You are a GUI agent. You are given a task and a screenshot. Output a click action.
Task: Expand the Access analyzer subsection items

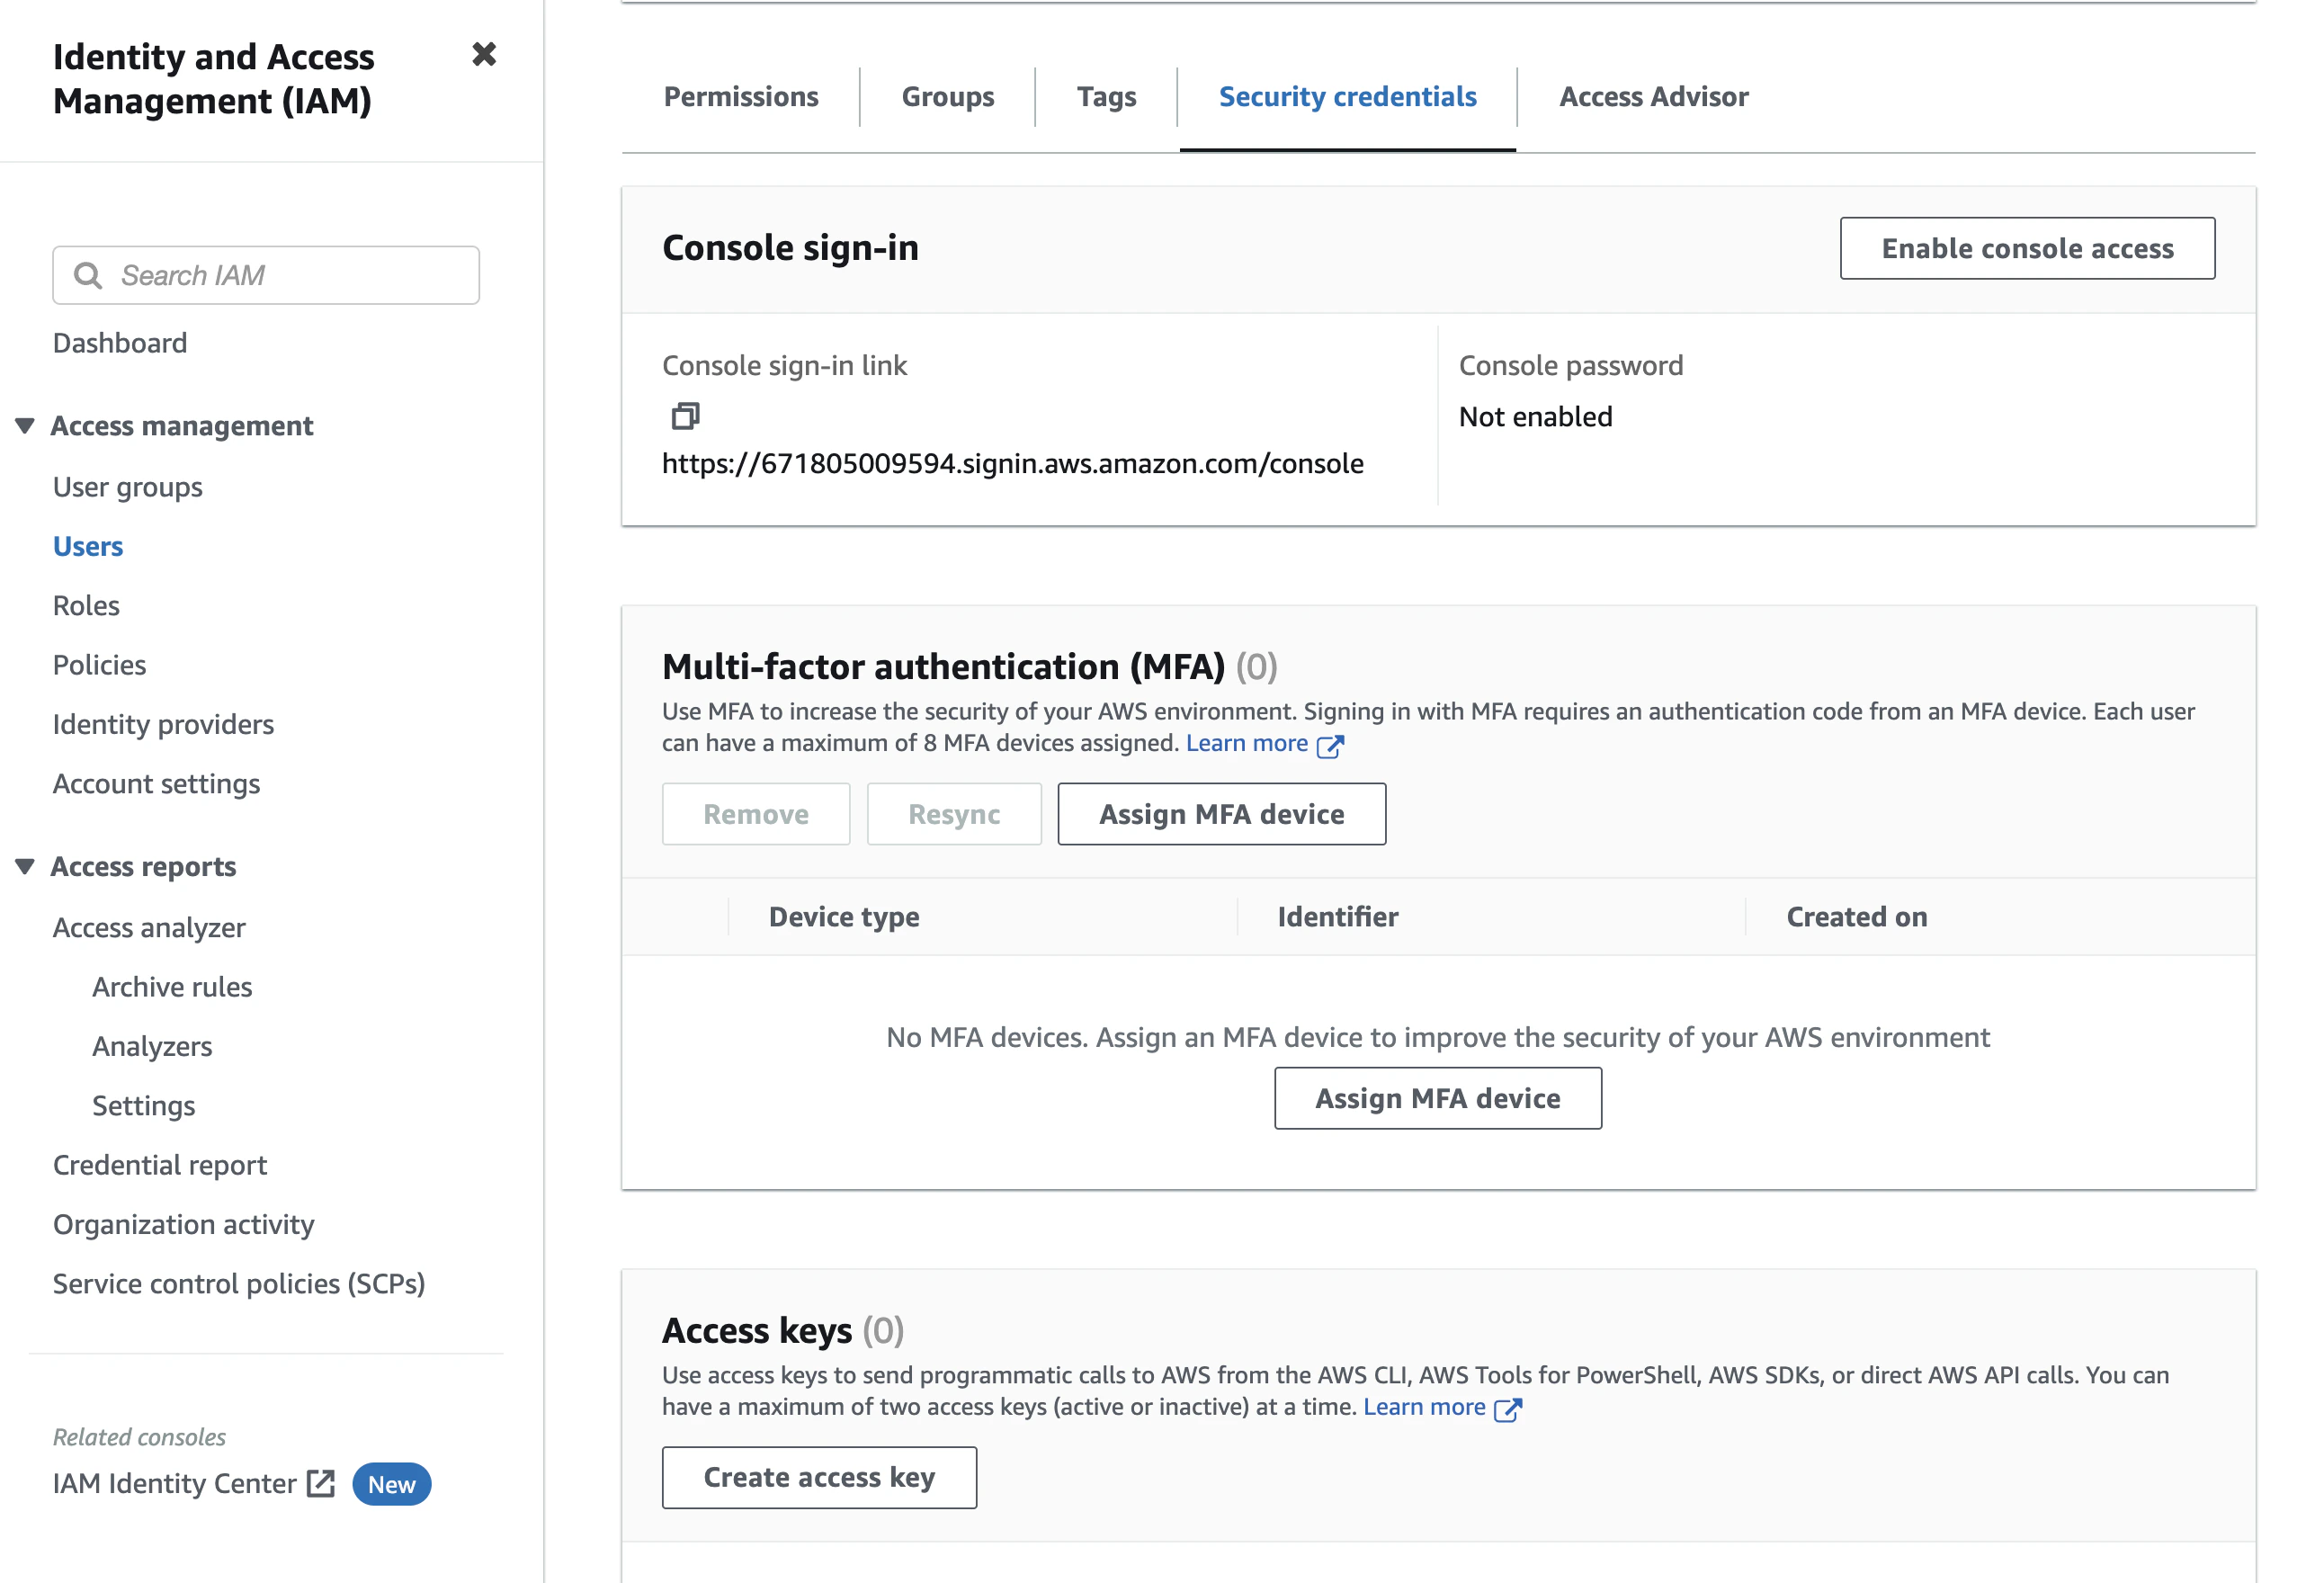coord(148,927)
